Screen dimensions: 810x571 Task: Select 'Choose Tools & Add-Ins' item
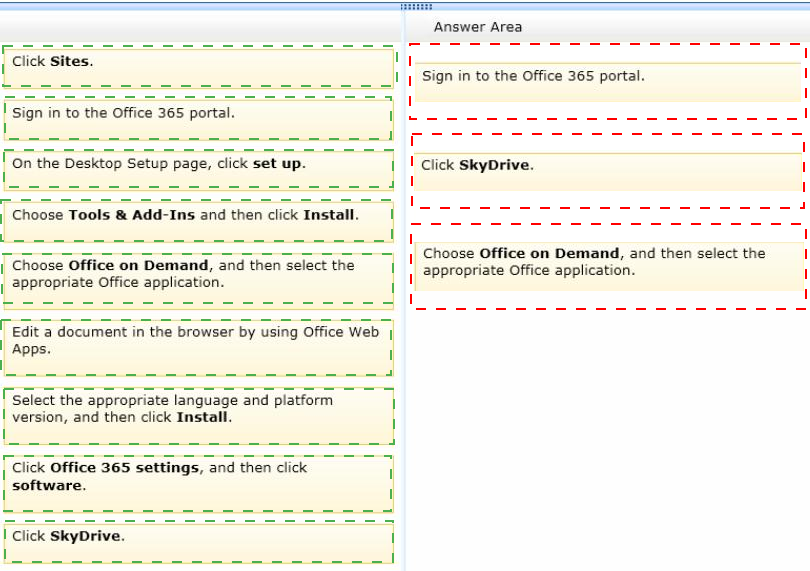(198, 221)
